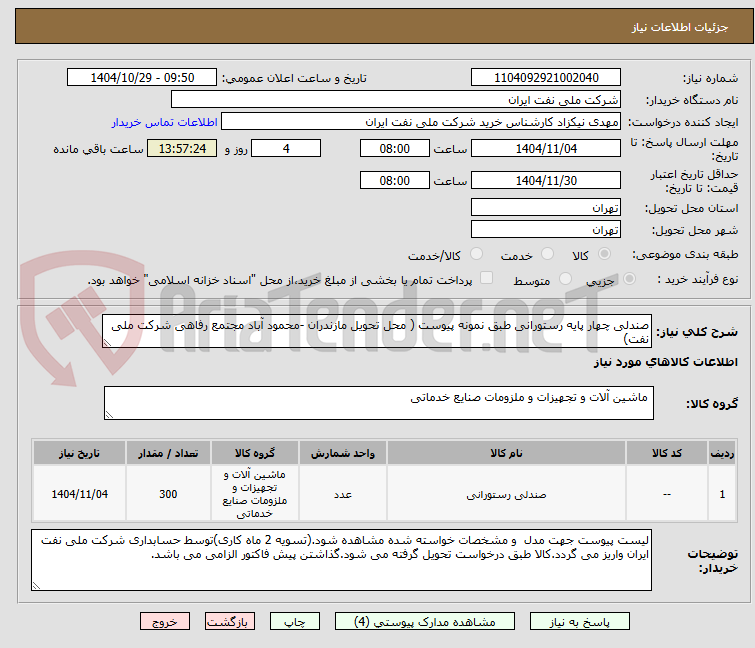Click the تعداد / مقدار column header
This screenshot has height=648, width=755.
(169, 453)
